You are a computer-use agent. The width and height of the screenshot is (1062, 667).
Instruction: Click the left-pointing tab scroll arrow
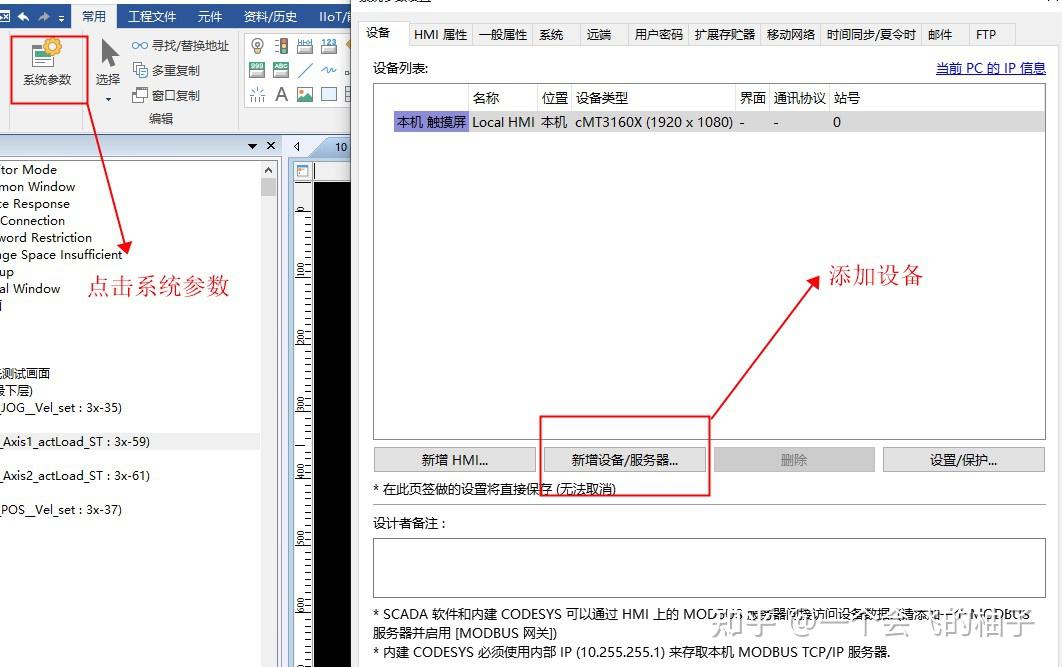[297, 146]
